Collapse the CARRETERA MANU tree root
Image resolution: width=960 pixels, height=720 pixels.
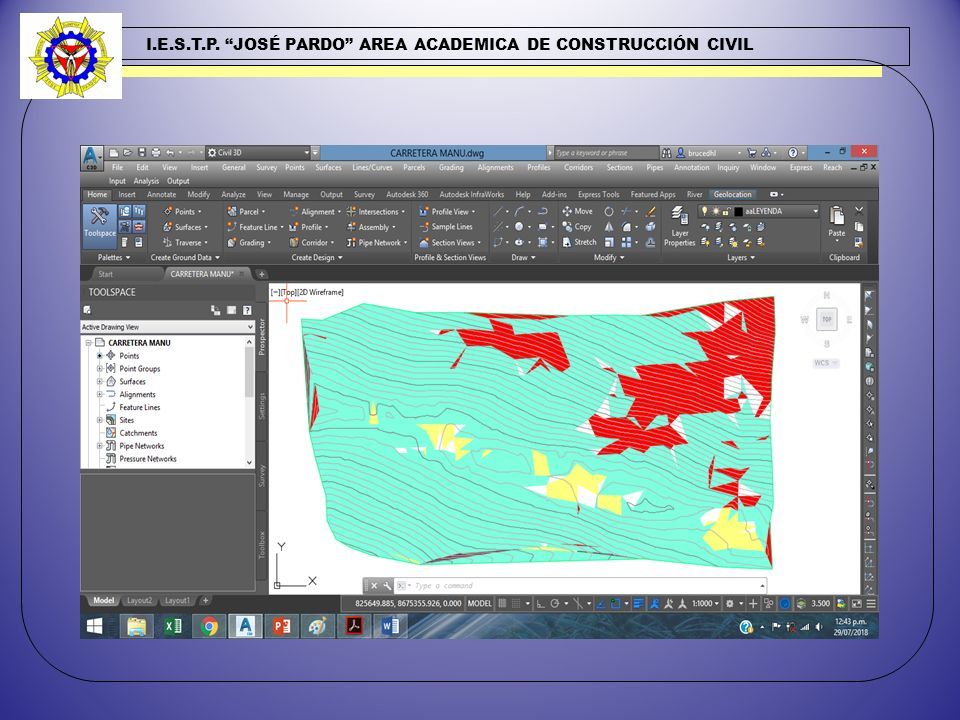[89, 343]
